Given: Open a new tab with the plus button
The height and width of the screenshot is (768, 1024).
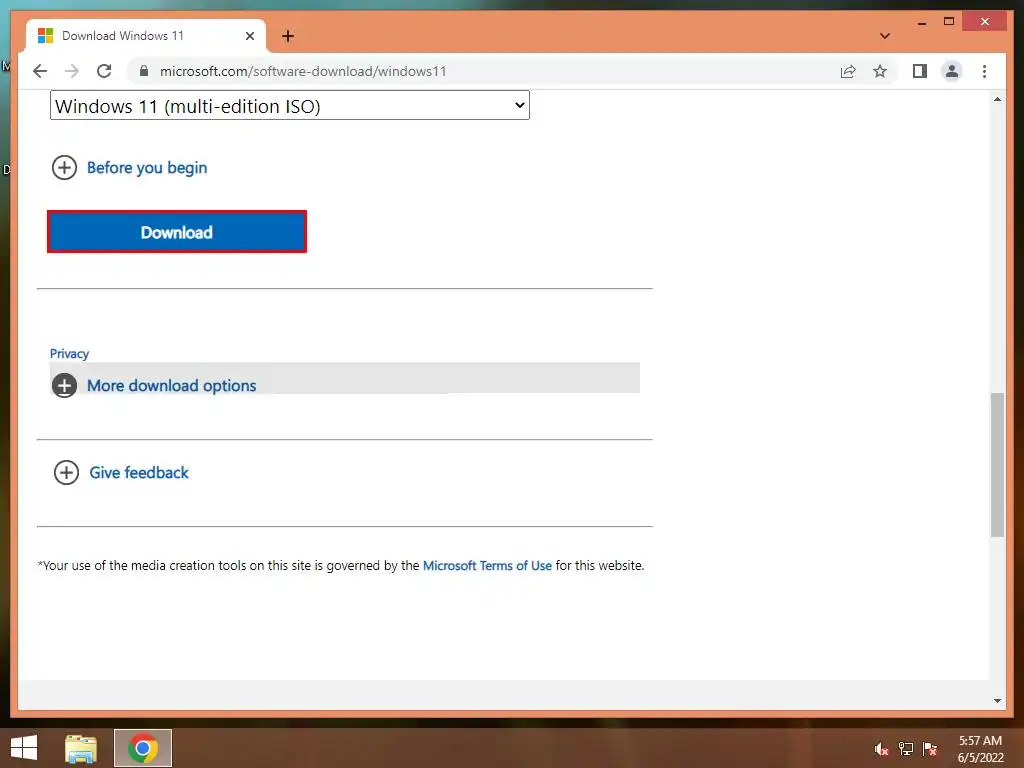Looking at the screenshot, I should (288, 36).
